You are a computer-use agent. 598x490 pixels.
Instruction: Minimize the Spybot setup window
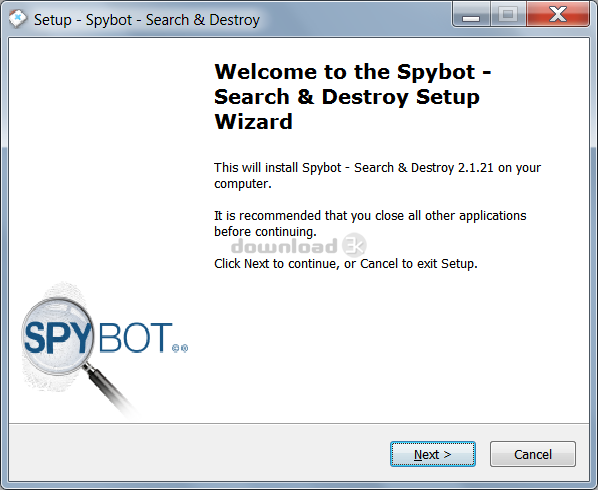pyautogui.click(x=471, y=14)
